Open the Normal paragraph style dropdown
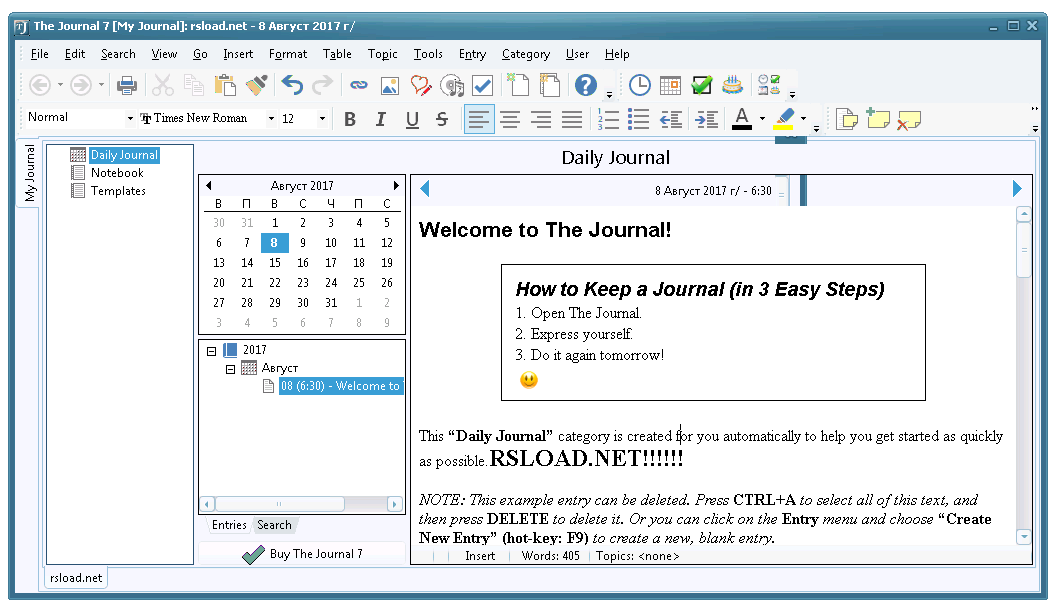This screenshot has height=614, width=1055. click(x=130, y=119)
